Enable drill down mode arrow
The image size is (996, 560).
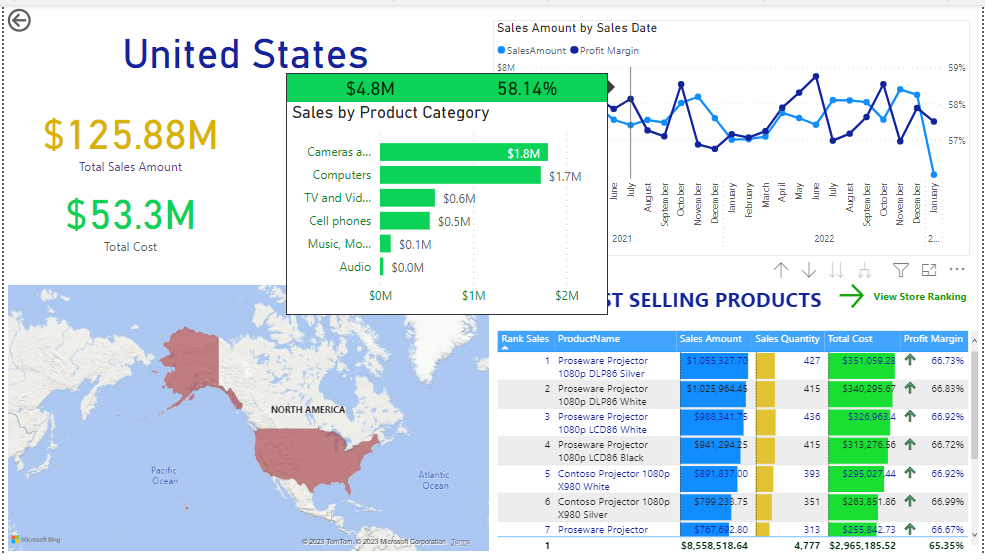[x=809, y=270]
